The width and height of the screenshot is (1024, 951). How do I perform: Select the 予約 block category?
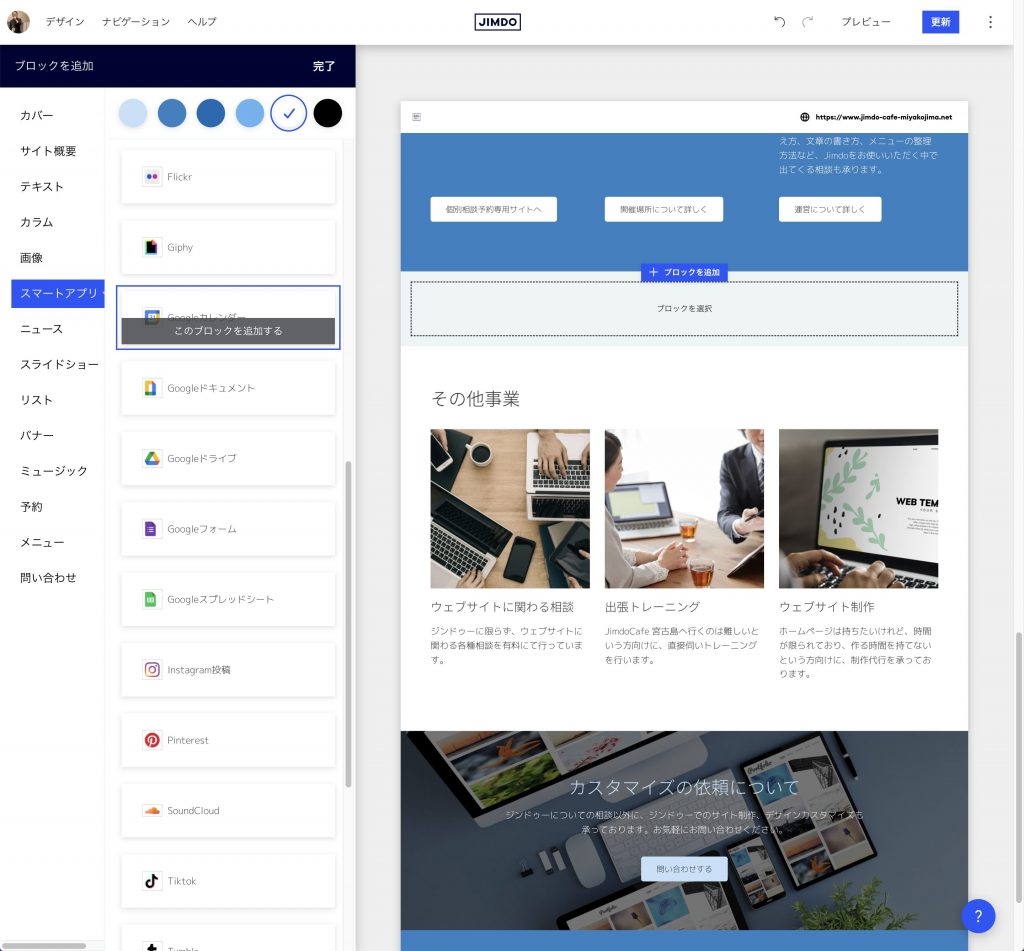(x=31, y=506)
